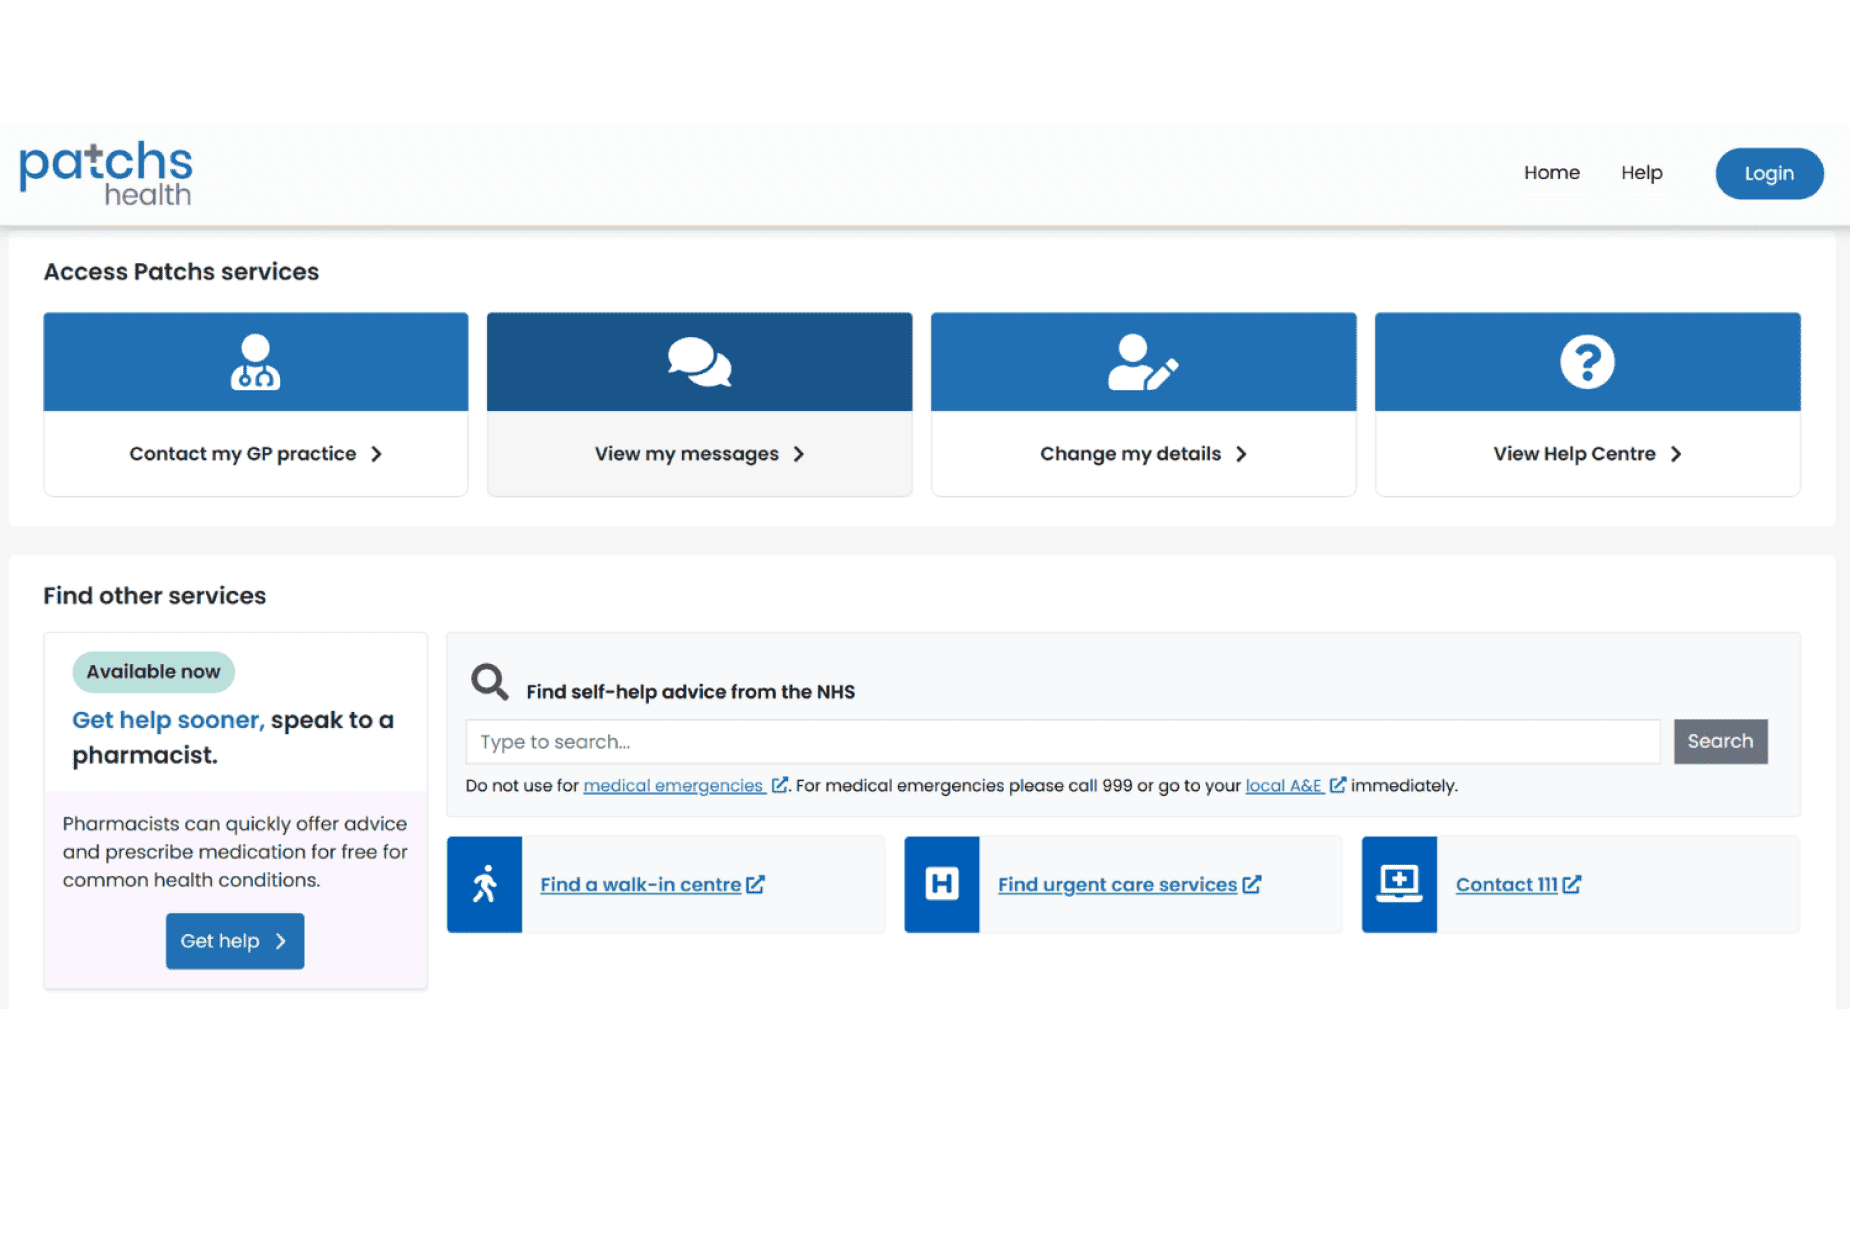Click the Patchs Health logo
The image size is (1850, 1234).
click(106, 174)
